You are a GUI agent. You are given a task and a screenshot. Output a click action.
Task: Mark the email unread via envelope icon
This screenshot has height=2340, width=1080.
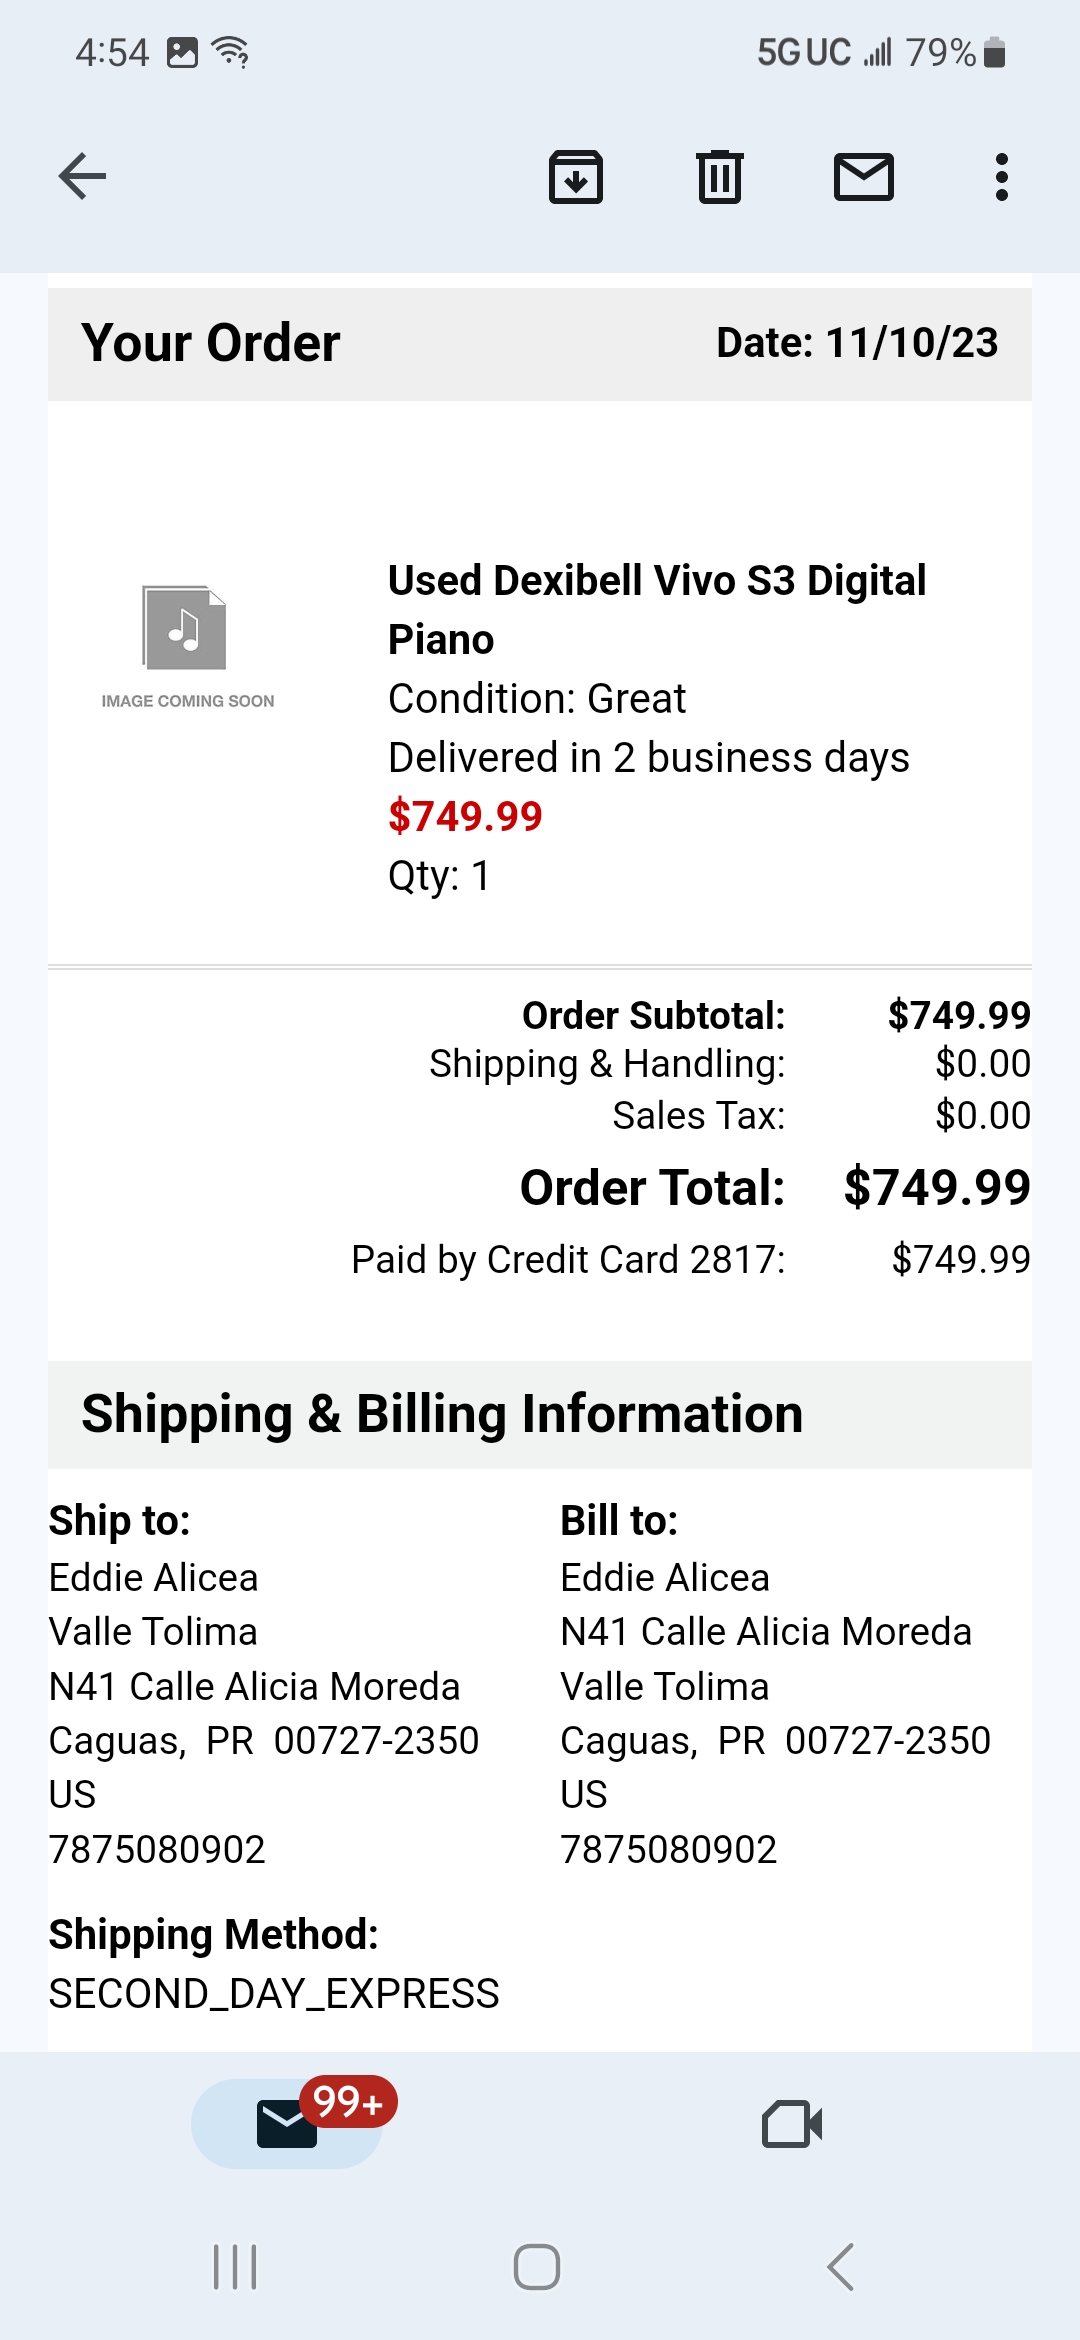(863, 177)
